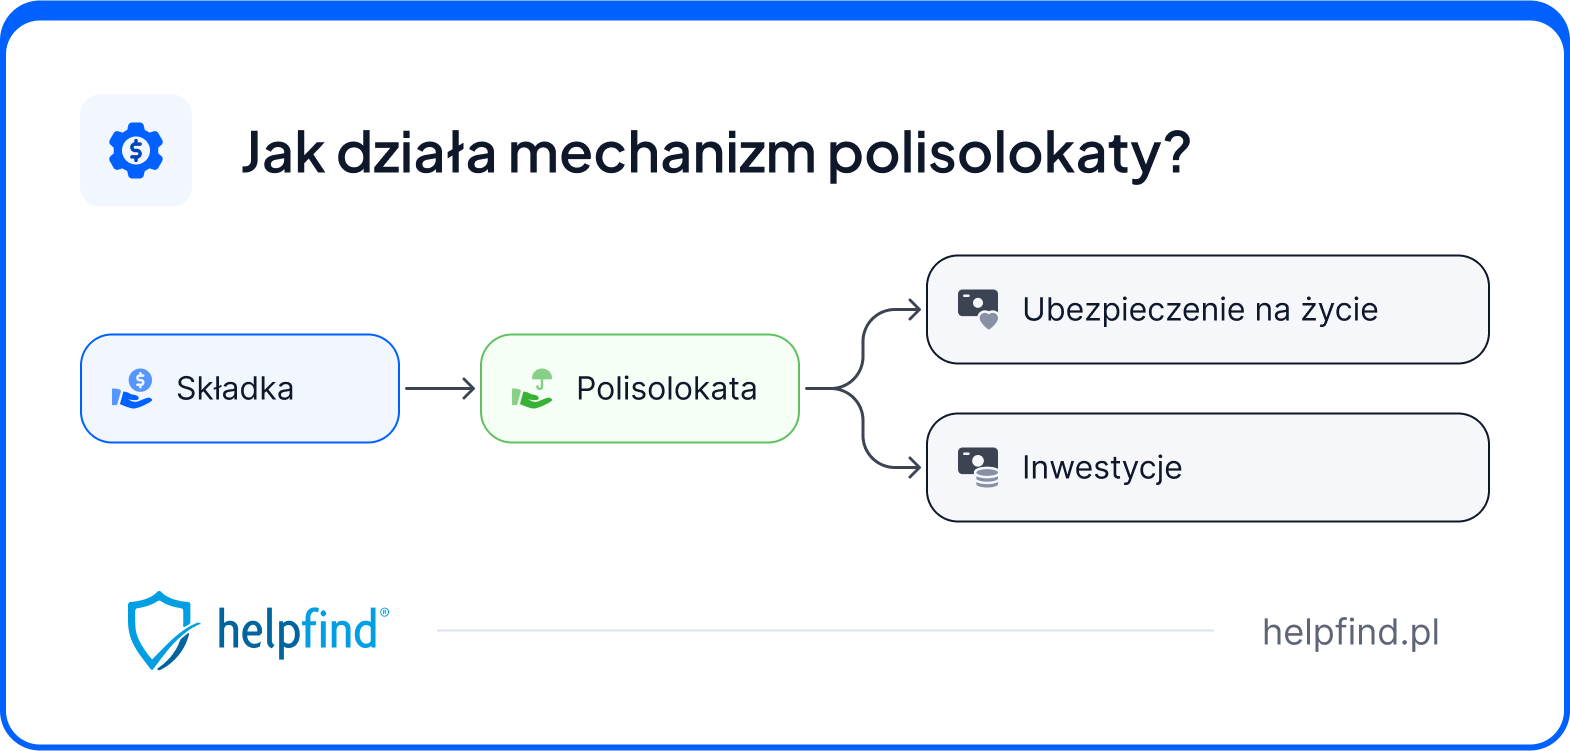This screenshot has height=751, width=1570.
Task: Click the wallet with coins icon
Action: pyautogui.click(x=978, y=467)
